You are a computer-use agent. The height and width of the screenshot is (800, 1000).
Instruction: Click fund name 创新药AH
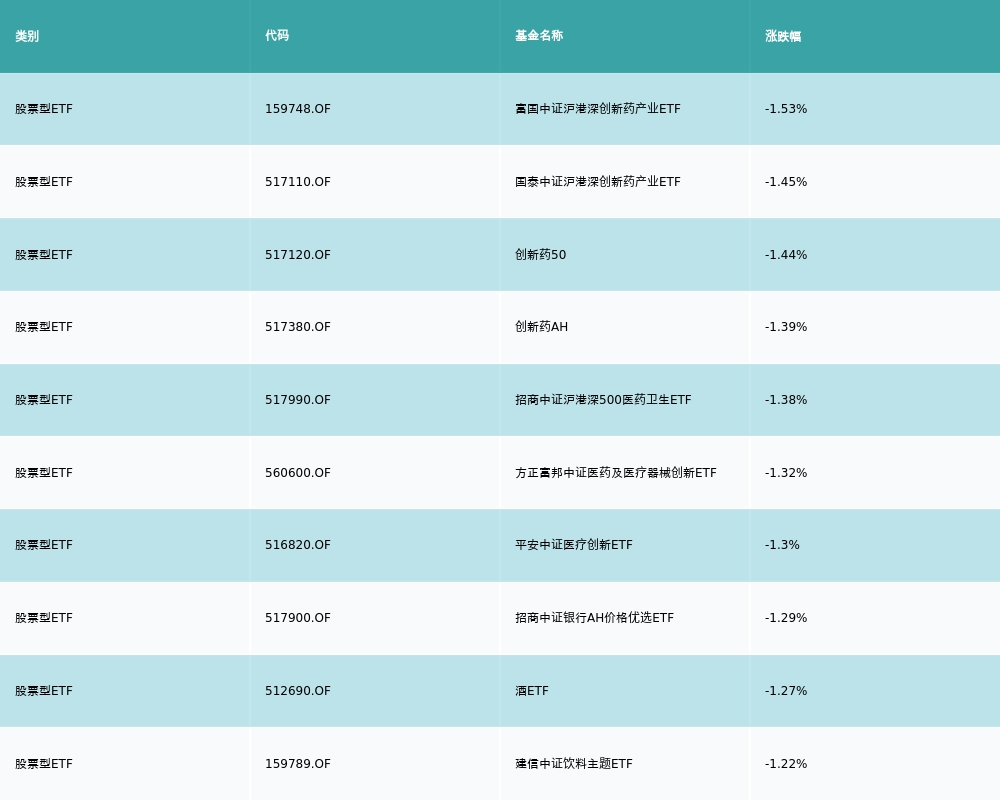541,327
